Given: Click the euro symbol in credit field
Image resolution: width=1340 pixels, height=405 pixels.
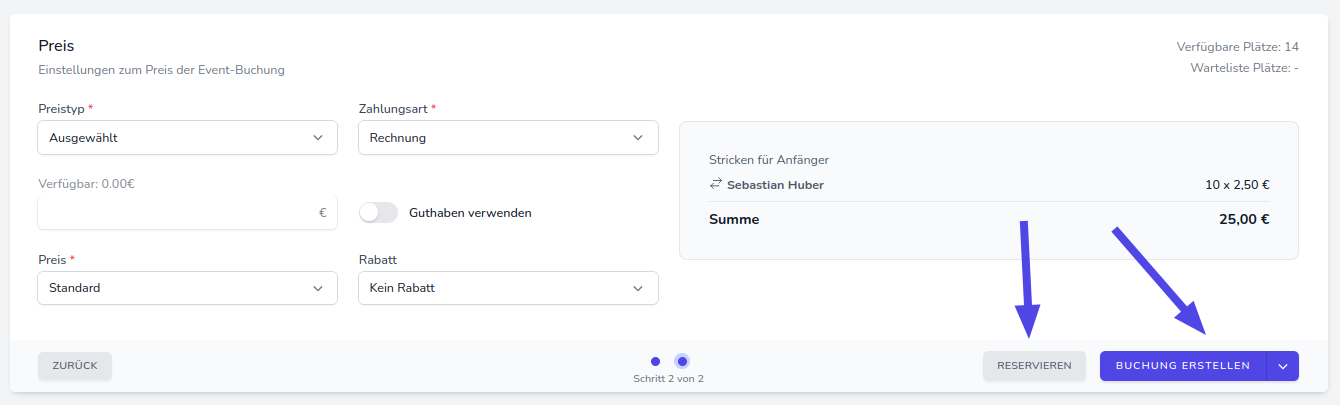Looking at the screenshot, I should (x=323, y=213).
